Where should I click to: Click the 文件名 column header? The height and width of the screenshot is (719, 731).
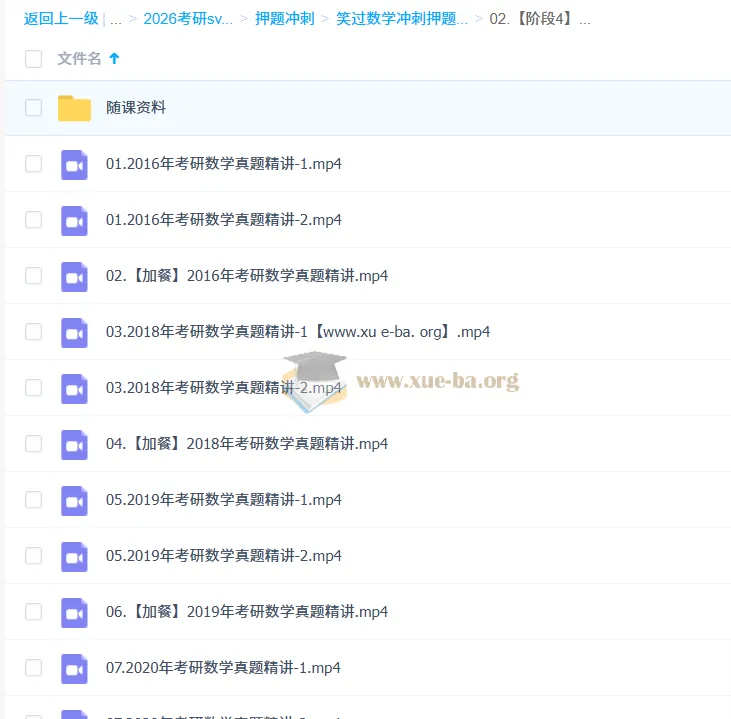pos(79,59)
